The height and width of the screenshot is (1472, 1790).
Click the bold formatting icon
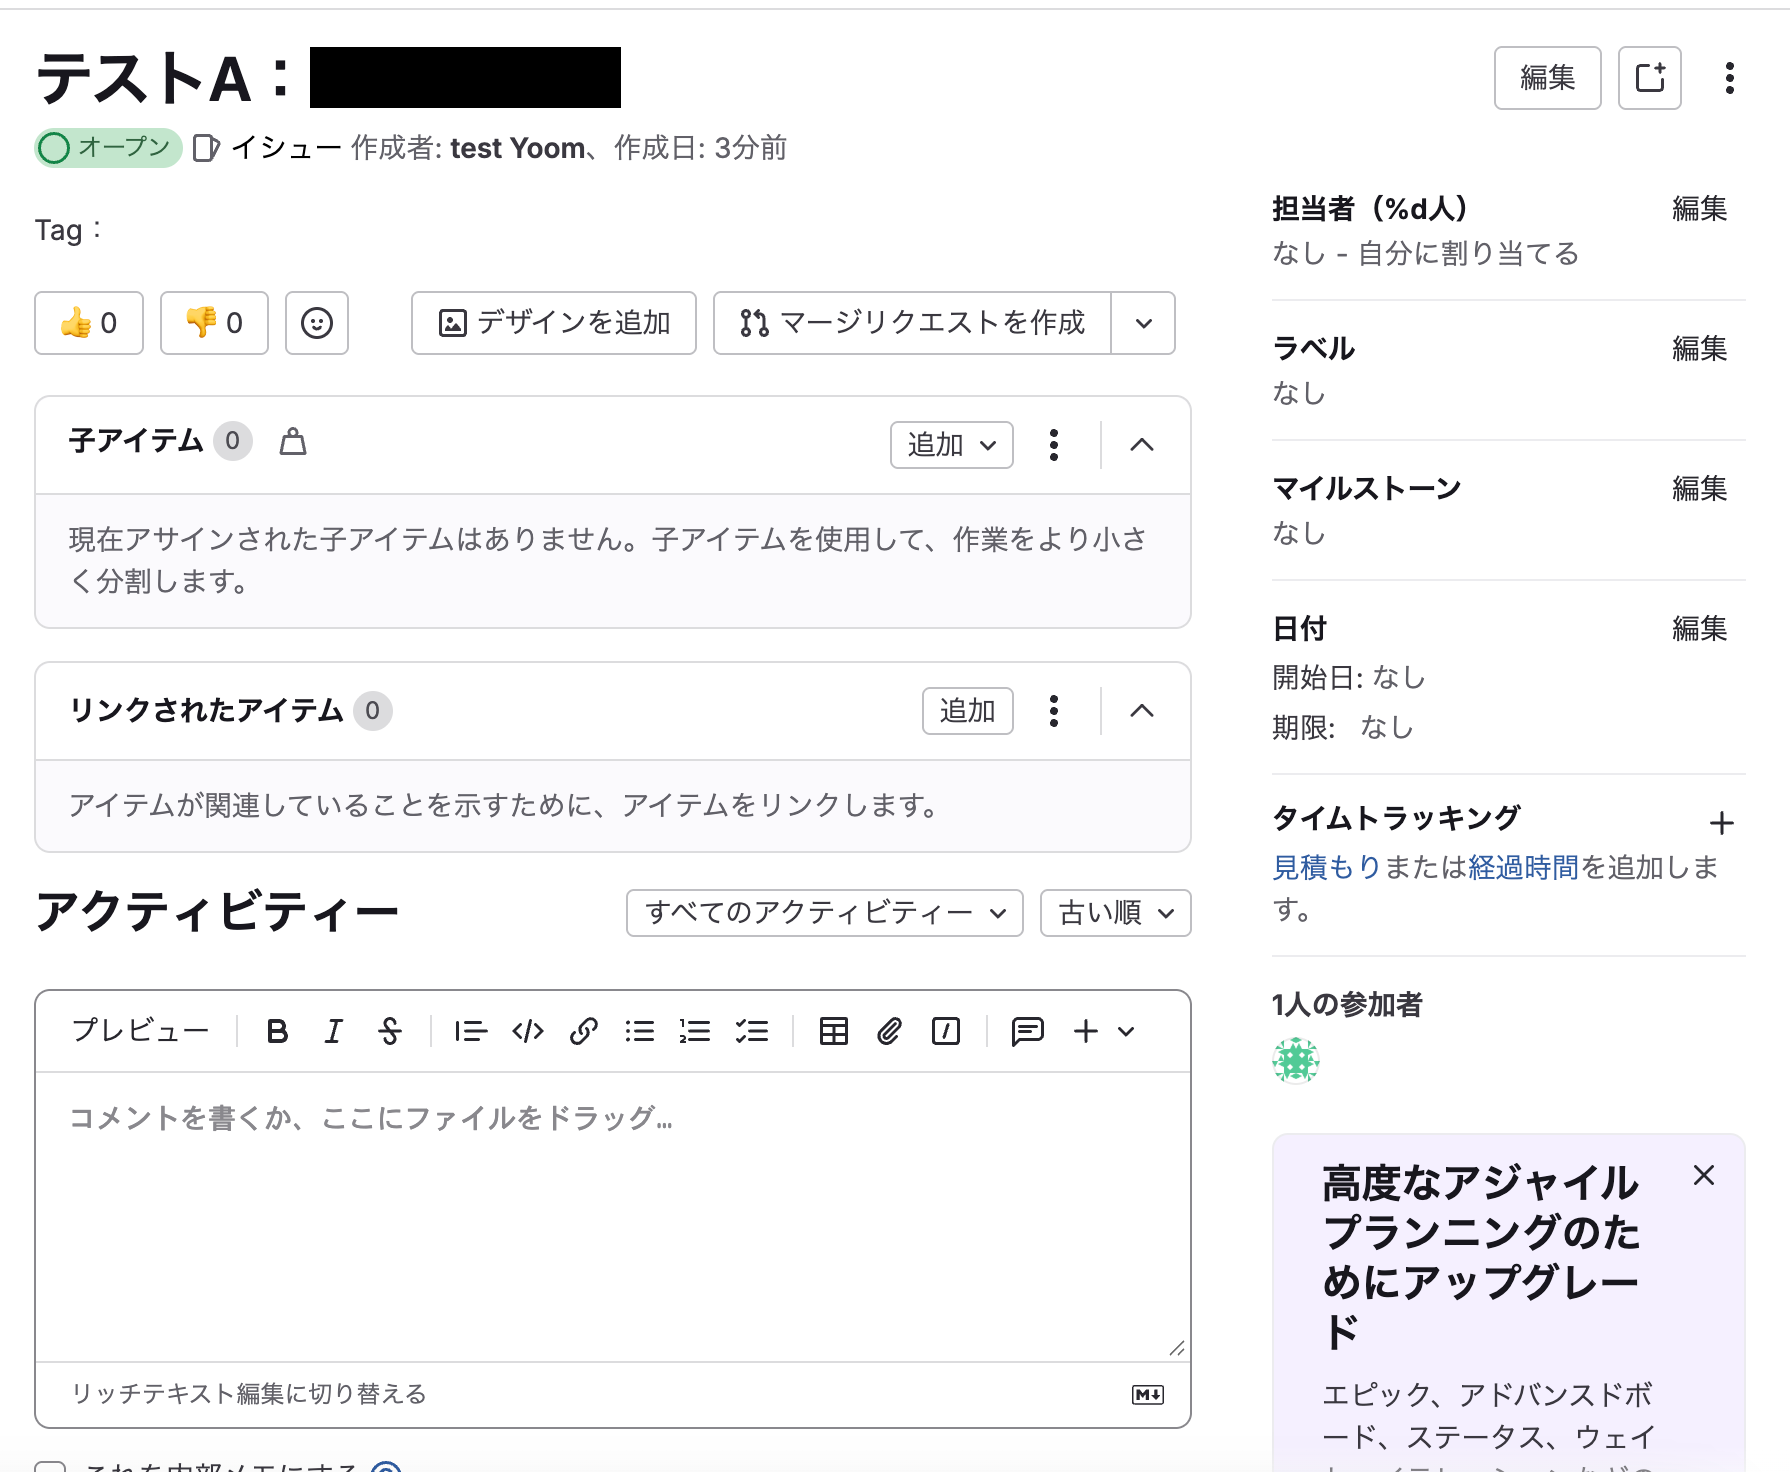[277, 1031]
